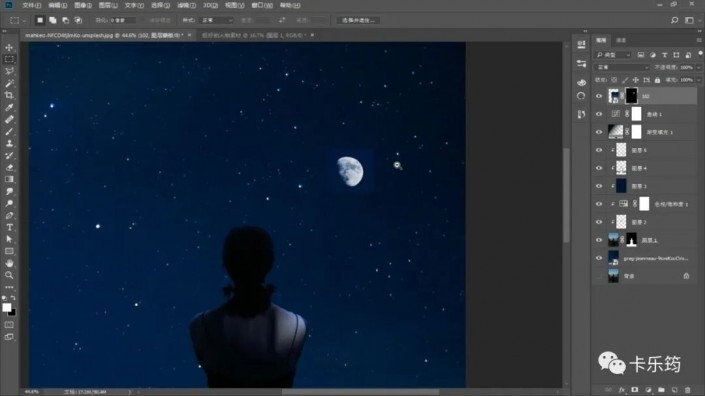The height and width of the screenshot is (396, 705).
Task: Click the foreground color swatch
Action: (x=7, y=307)
